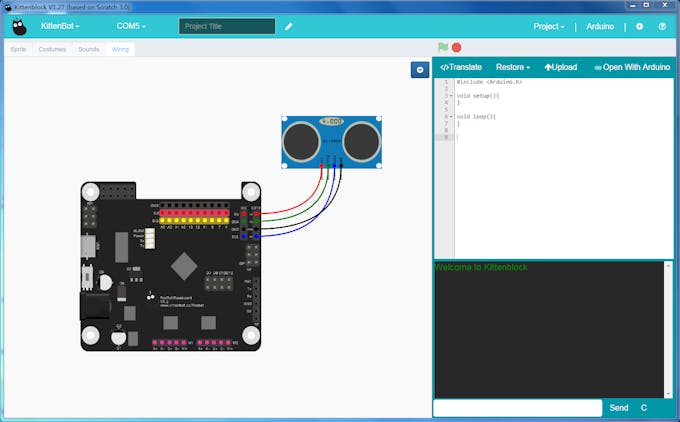Open the Sprite tab
The height and width of the screenshot is (422, 680).
18,49
